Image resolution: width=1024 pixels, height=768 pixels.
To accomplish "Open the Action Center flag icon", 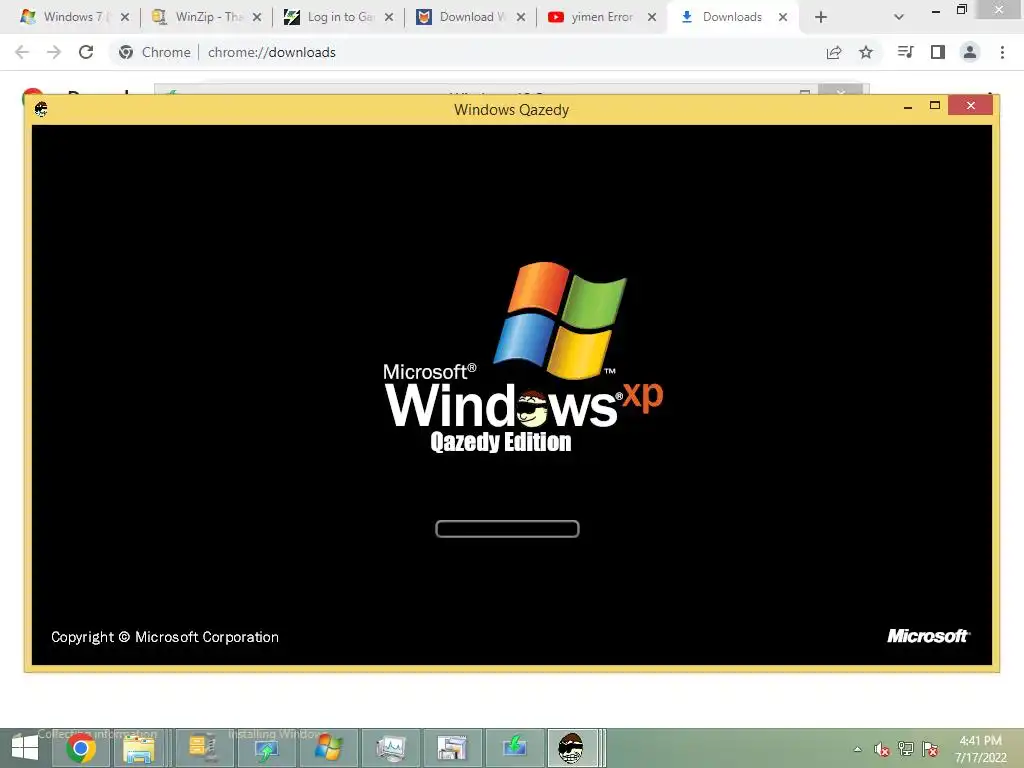I will pos(930,749).
